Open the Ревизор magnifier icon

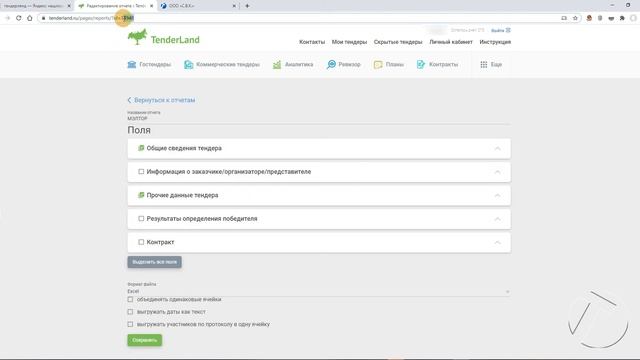tap(331, 64)
